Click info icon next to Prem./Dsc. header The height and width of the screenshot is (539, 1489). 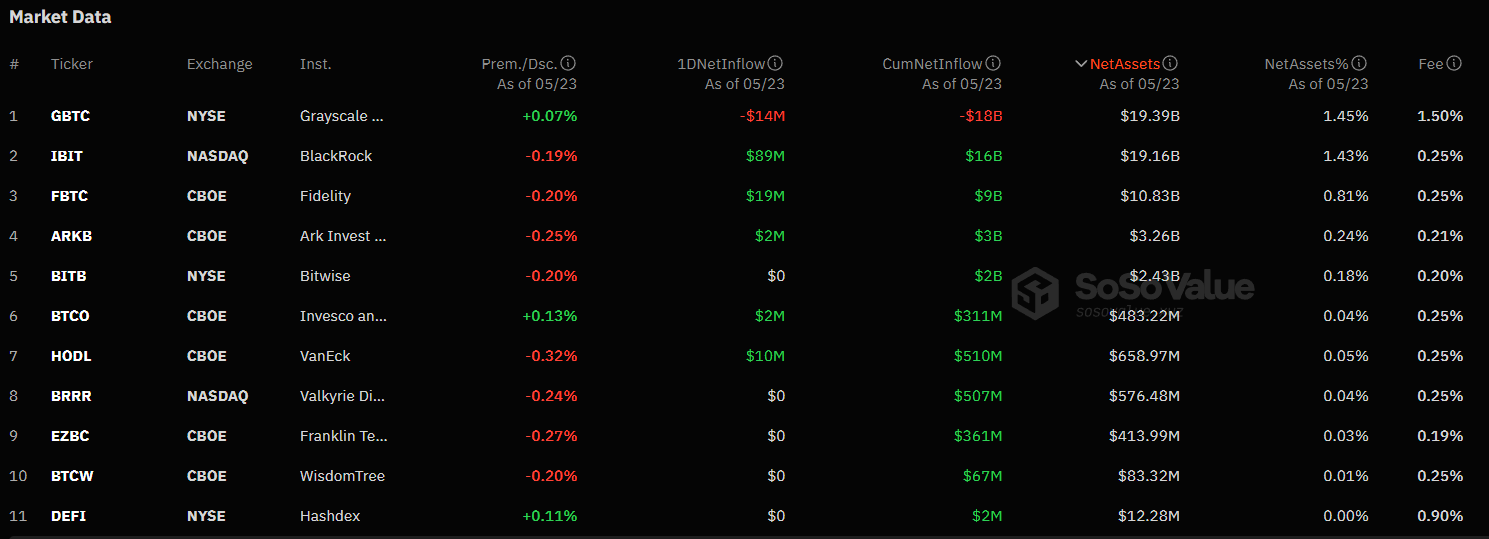click(x=569, y=64)
